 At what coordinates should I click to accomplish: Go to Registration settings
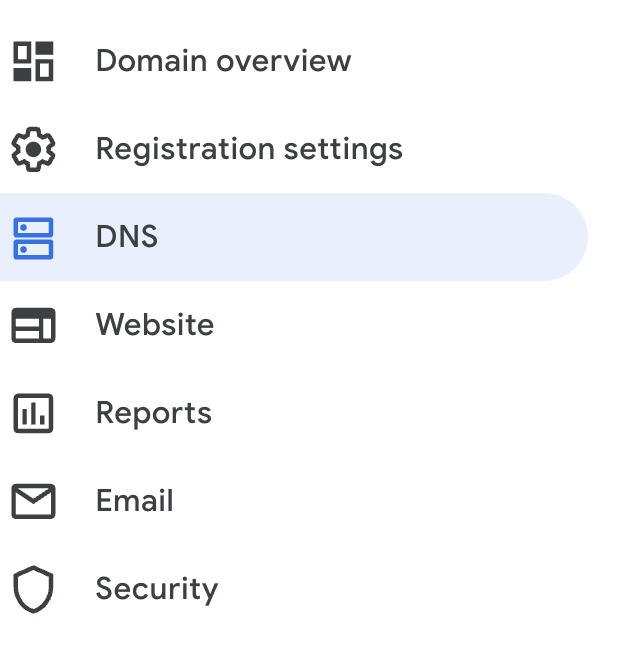(249, 149)
